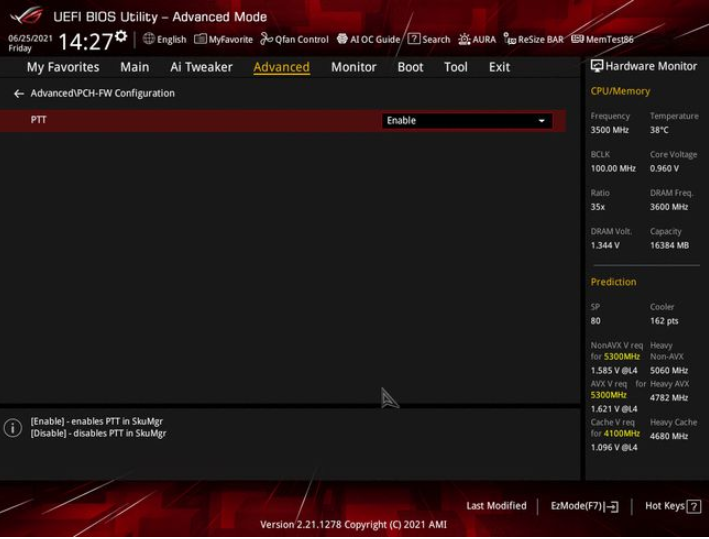
Task: Launch MemTest86
Action: point(602,39)
